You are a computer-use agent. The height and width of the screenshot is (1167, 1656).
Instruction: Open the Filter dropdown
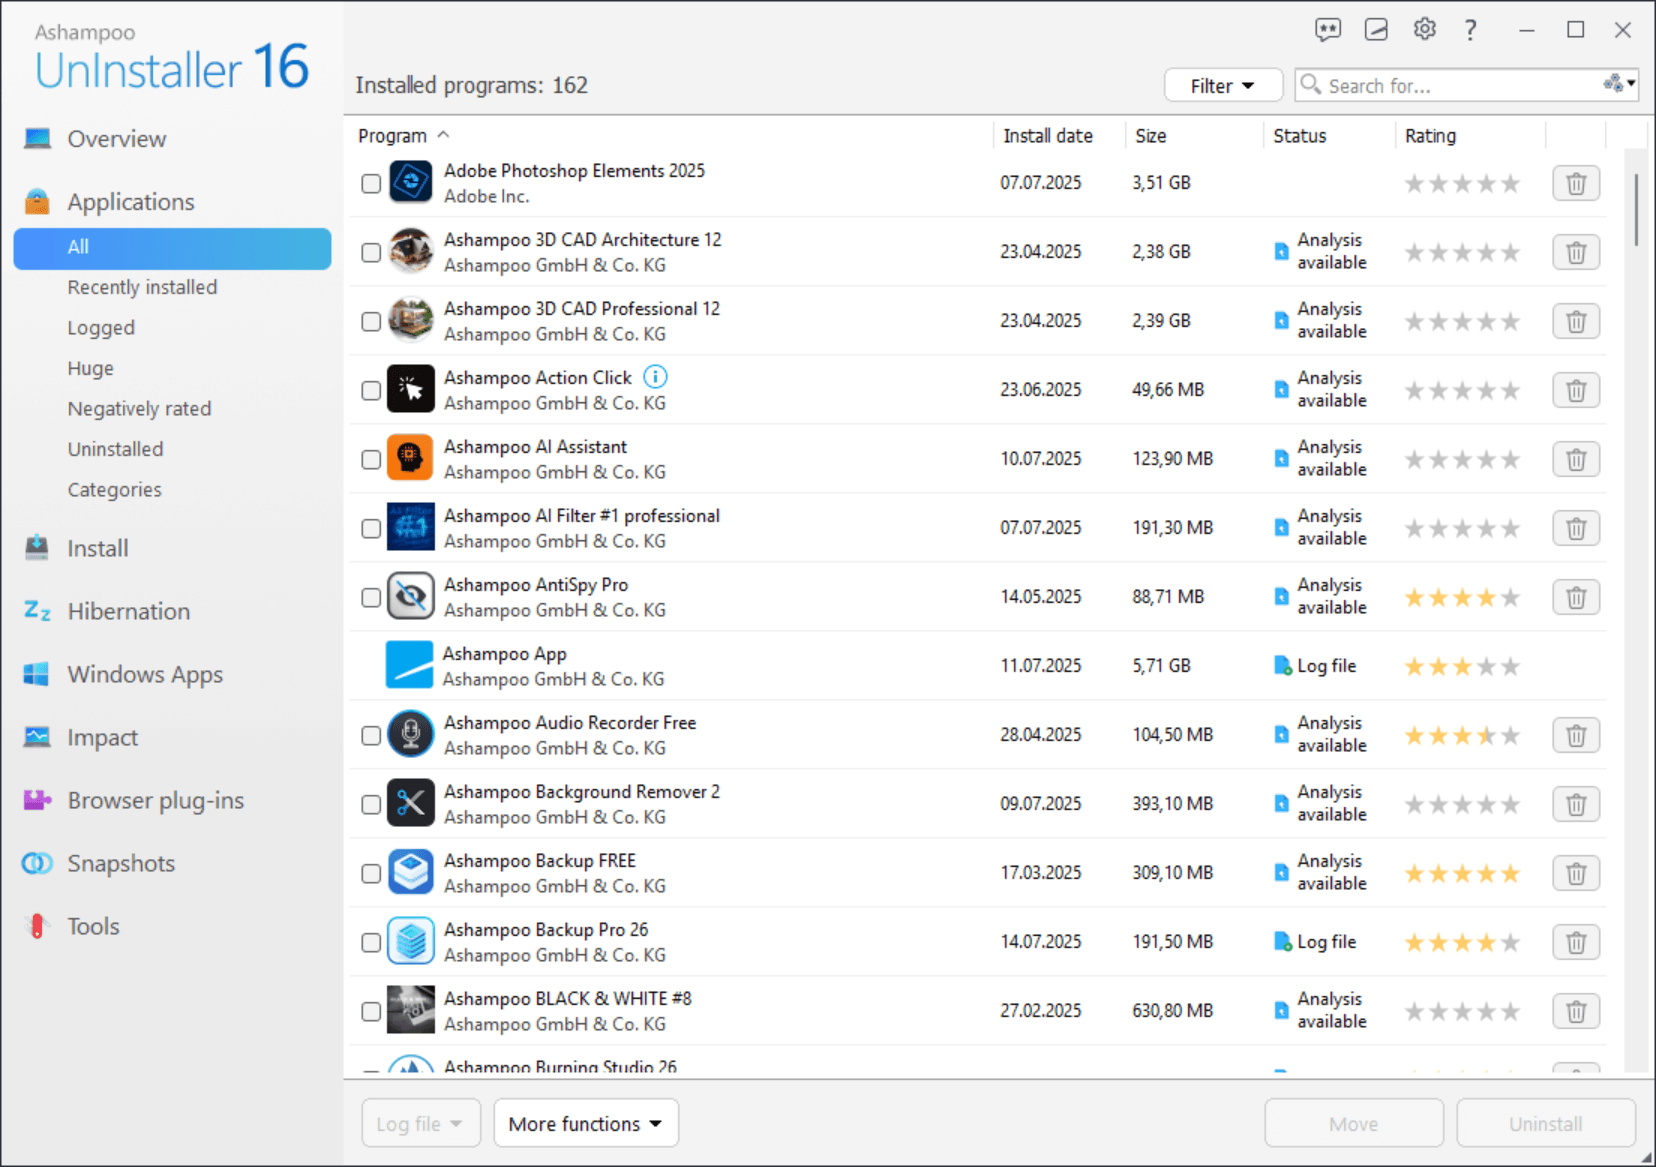click(1222, 85)
